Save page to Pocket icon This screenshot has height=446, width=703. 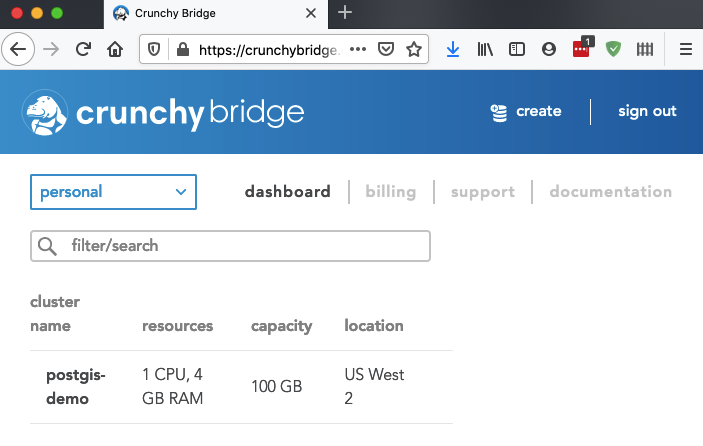point(386,49)
